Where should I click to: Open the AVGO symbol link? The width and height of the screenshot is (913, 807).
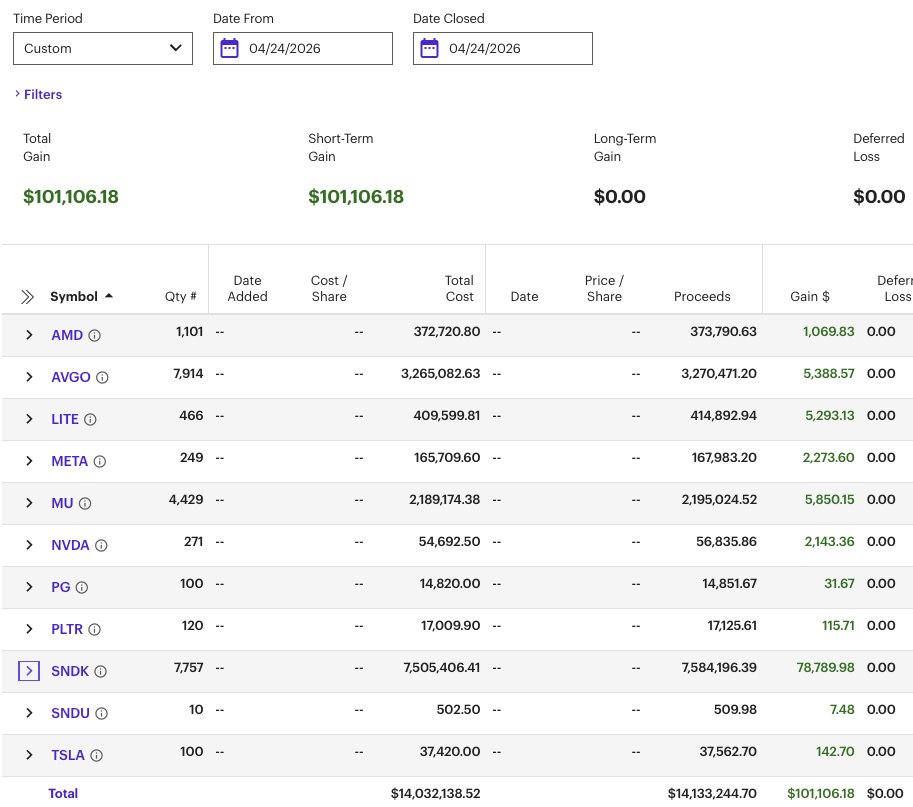click(71, 377)
